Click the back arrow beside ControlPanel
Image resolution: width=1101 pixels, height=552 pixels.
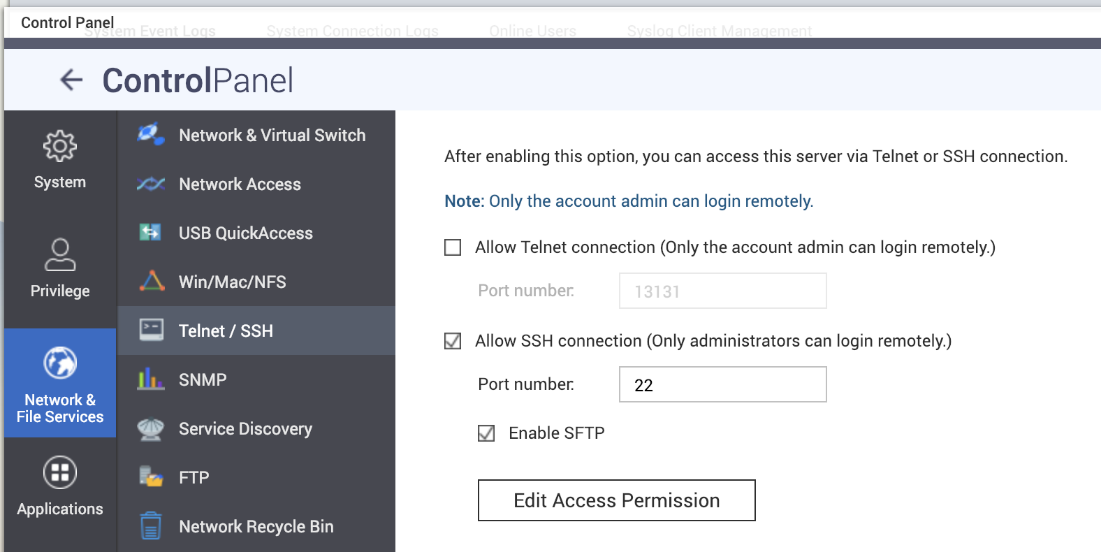point(71,79)
